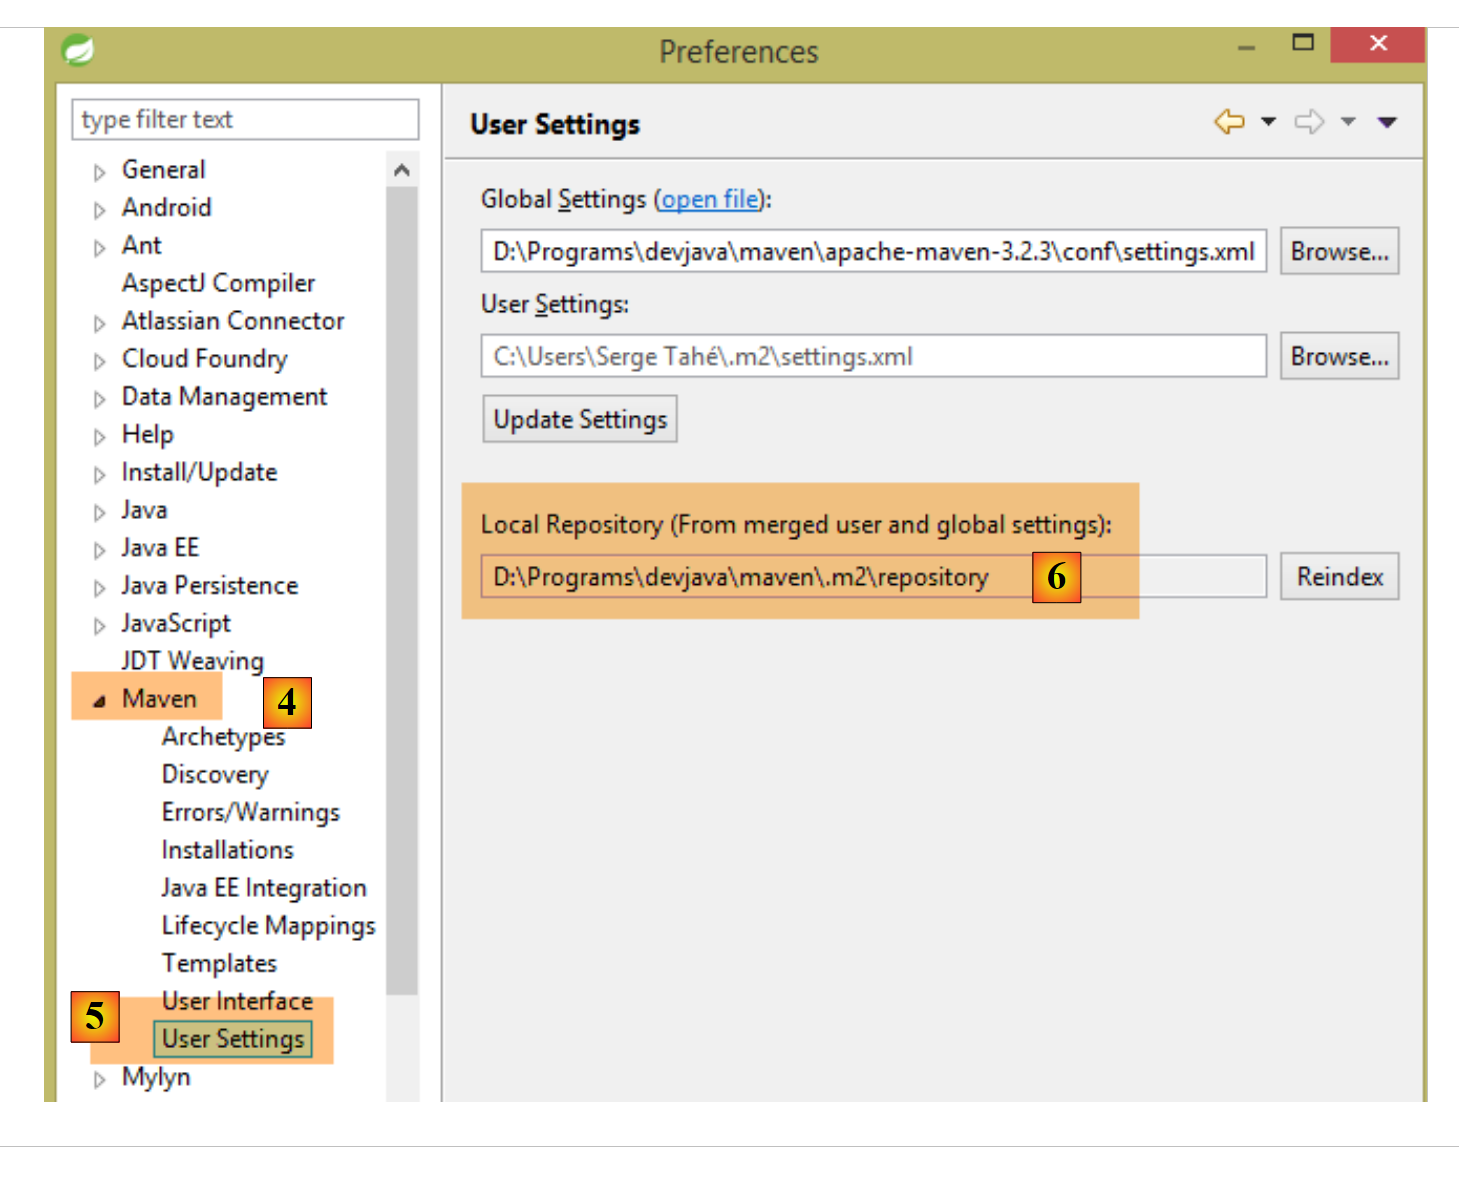
Task: Collapse the Maven tree node
Action: 99,701
